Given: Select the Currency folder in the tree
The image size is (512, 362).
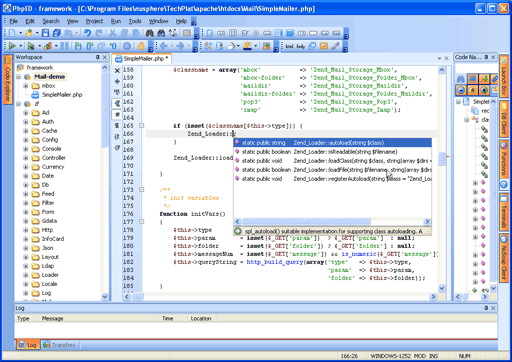Looking at the screenshot, I should 53,167.
